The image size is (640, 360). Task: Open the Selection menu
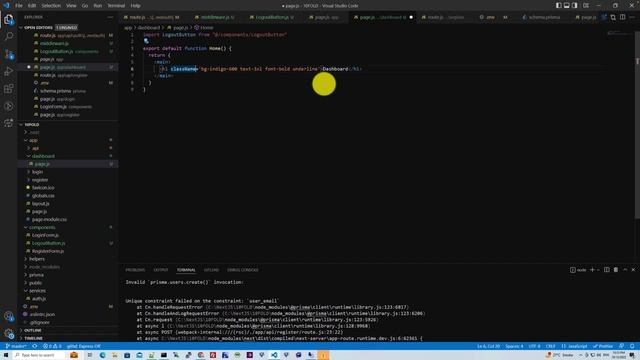click(51, 6)
